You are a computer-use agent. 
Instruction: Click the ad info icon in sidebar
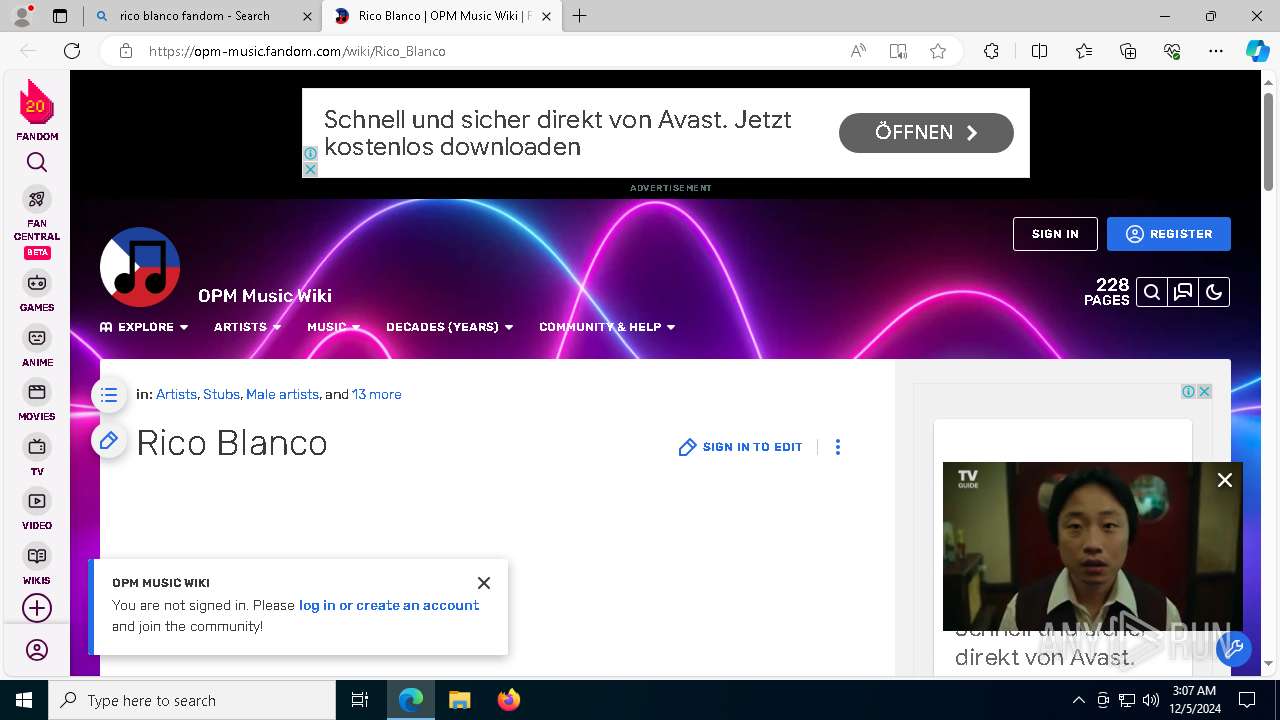click(1188, 392)
